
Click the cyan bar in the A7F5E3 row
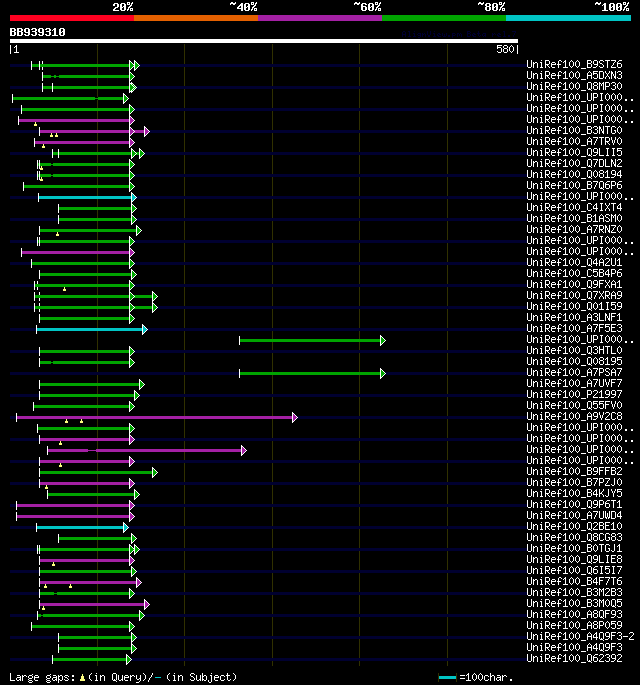[x=92, y=329]
